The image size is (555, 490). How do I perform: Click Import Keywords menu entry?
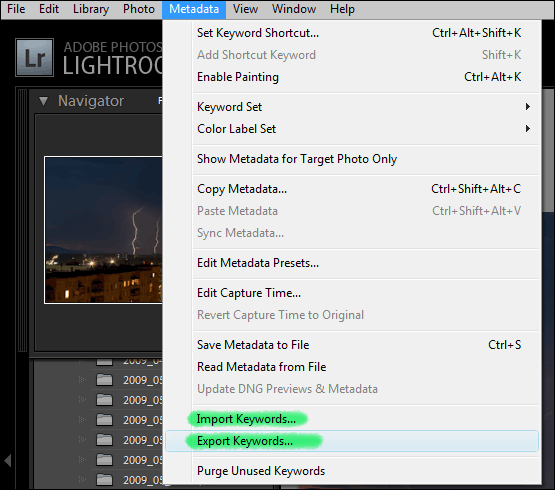coord(352,419)
